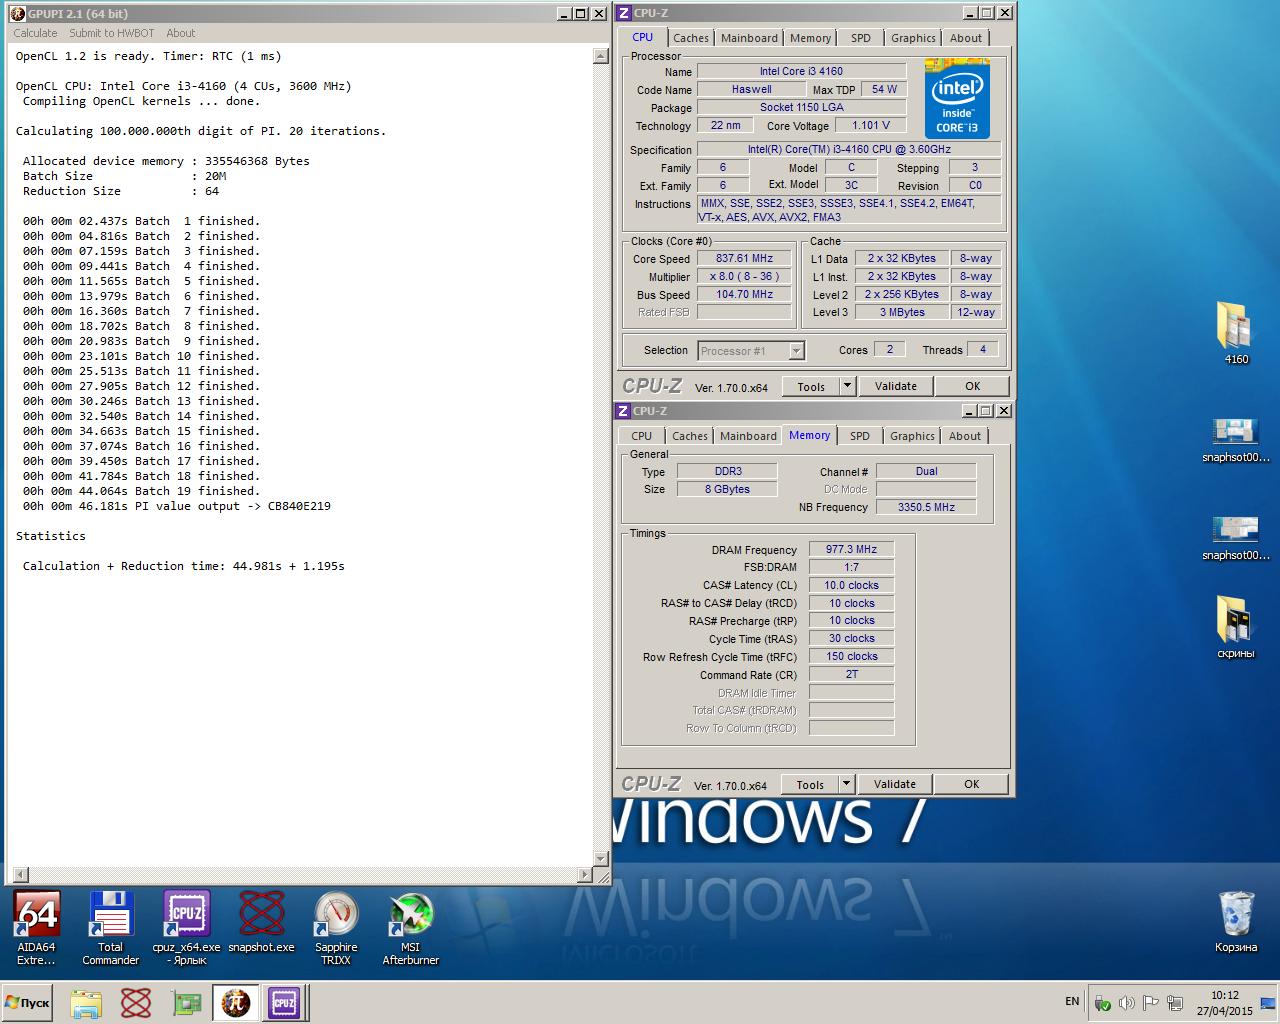Launch Total Commander from the desktop

pyautogui.click(x=110, y=927)
